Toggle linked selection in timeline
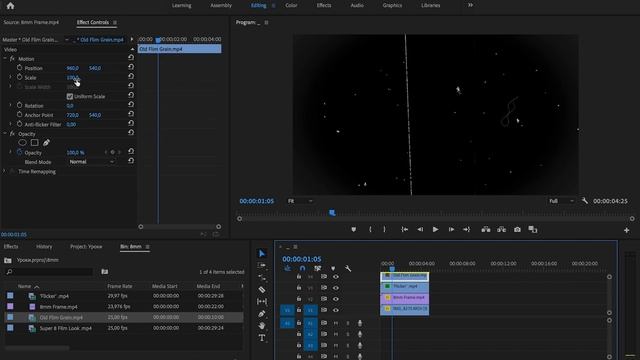Screen dimensions: 640x360 coord(317,268)
